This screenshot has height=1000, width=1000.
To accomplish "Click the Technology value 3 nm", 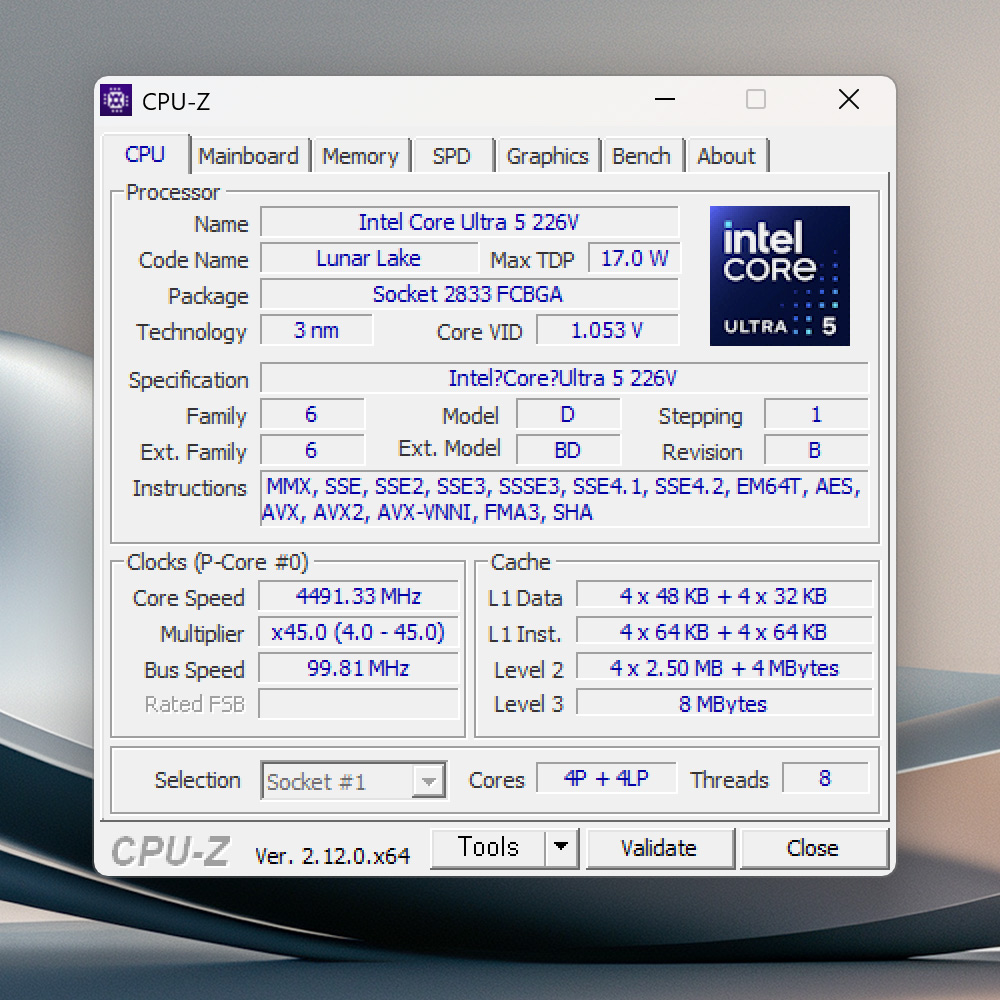I will coord(316,330).
